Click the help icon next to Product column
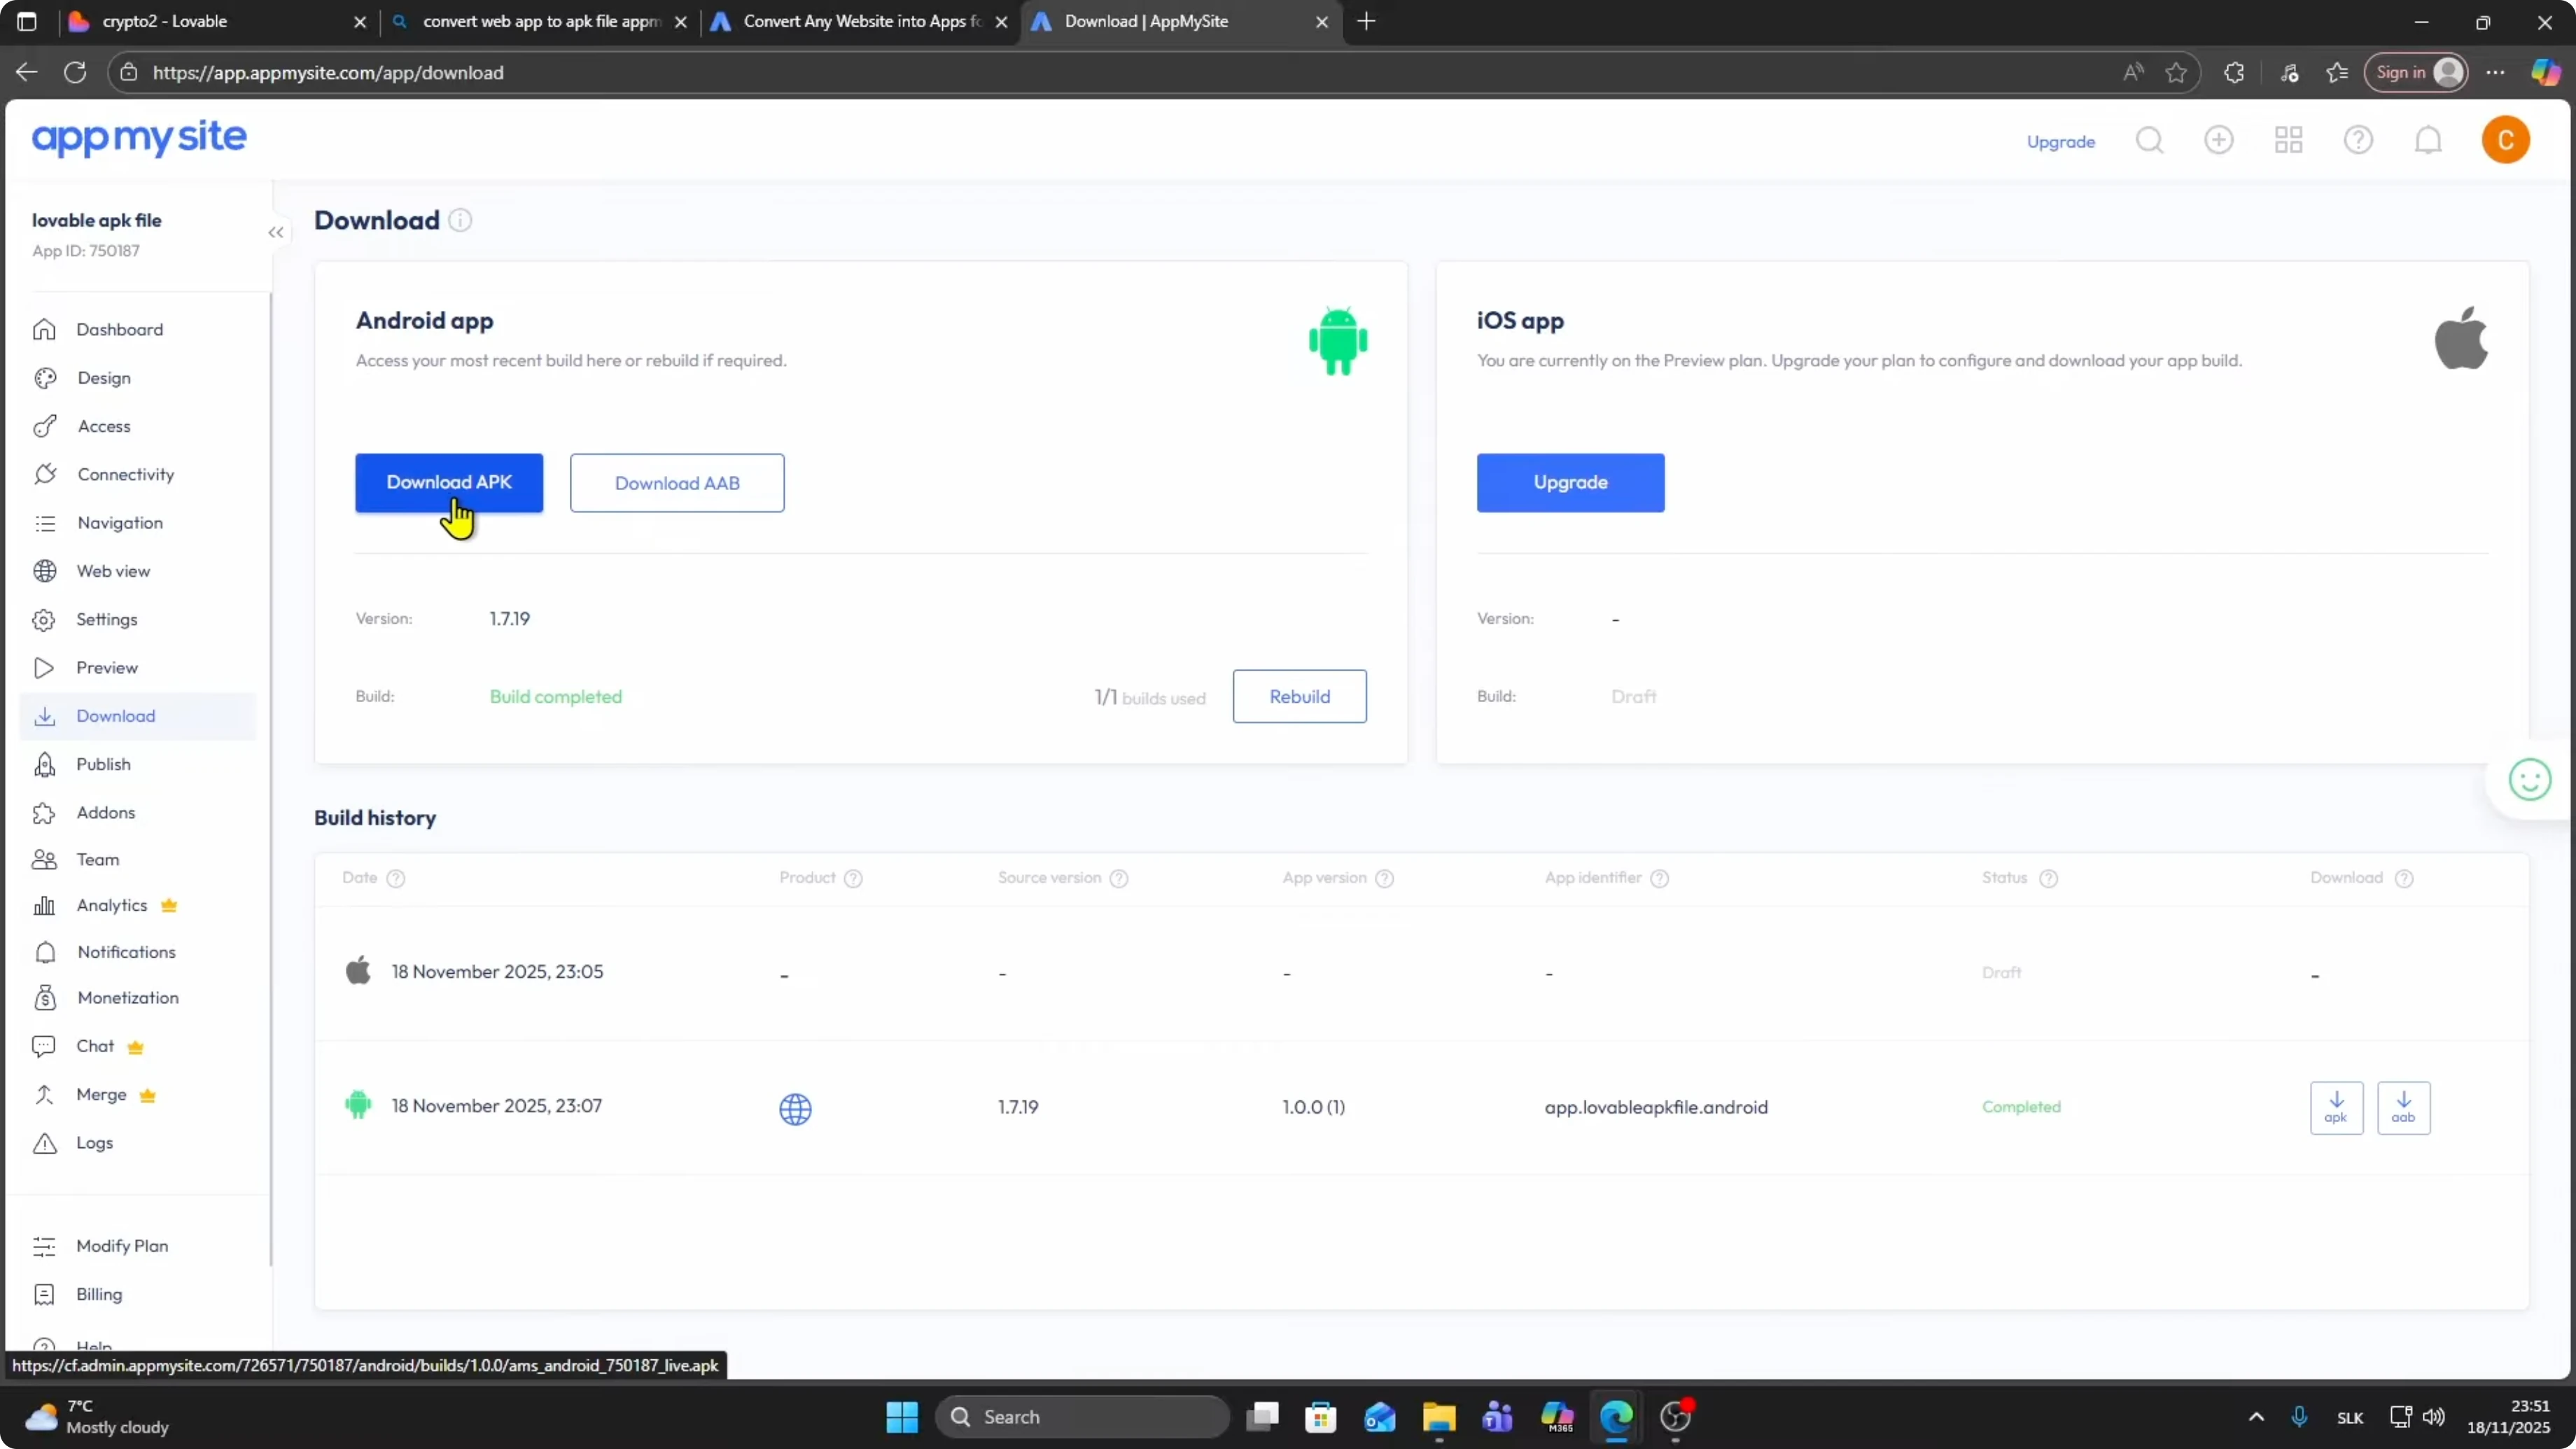 853,878
